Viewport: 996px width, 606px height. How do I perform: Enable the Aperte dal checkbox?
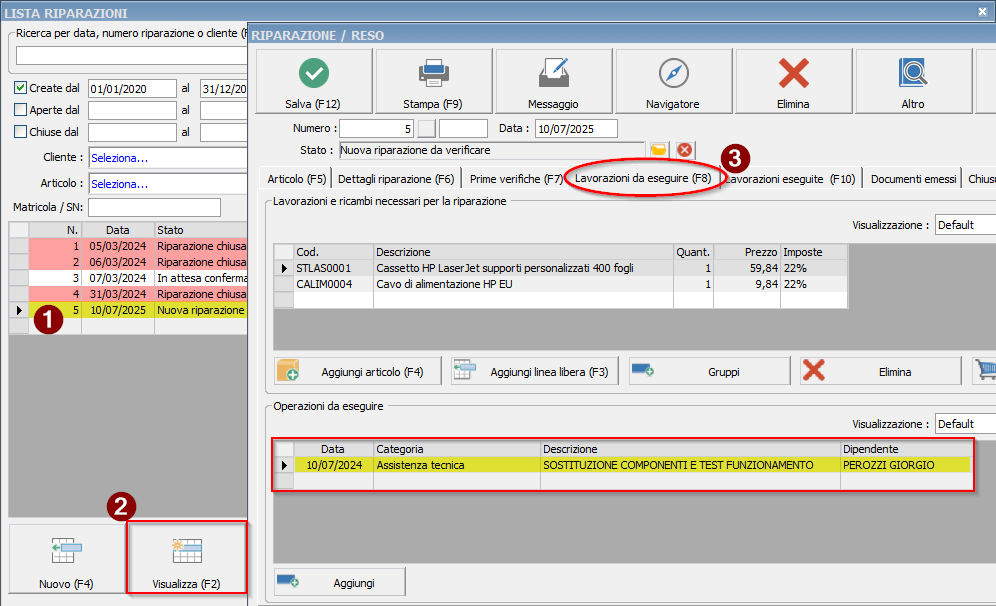[x=21, y=110]
